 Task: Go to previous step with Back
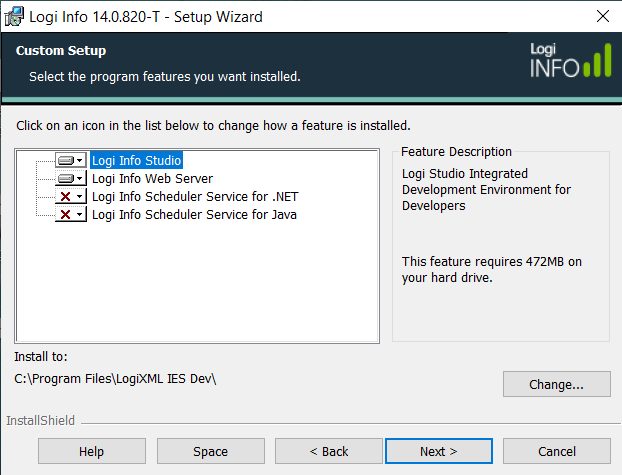pos(329,451)
